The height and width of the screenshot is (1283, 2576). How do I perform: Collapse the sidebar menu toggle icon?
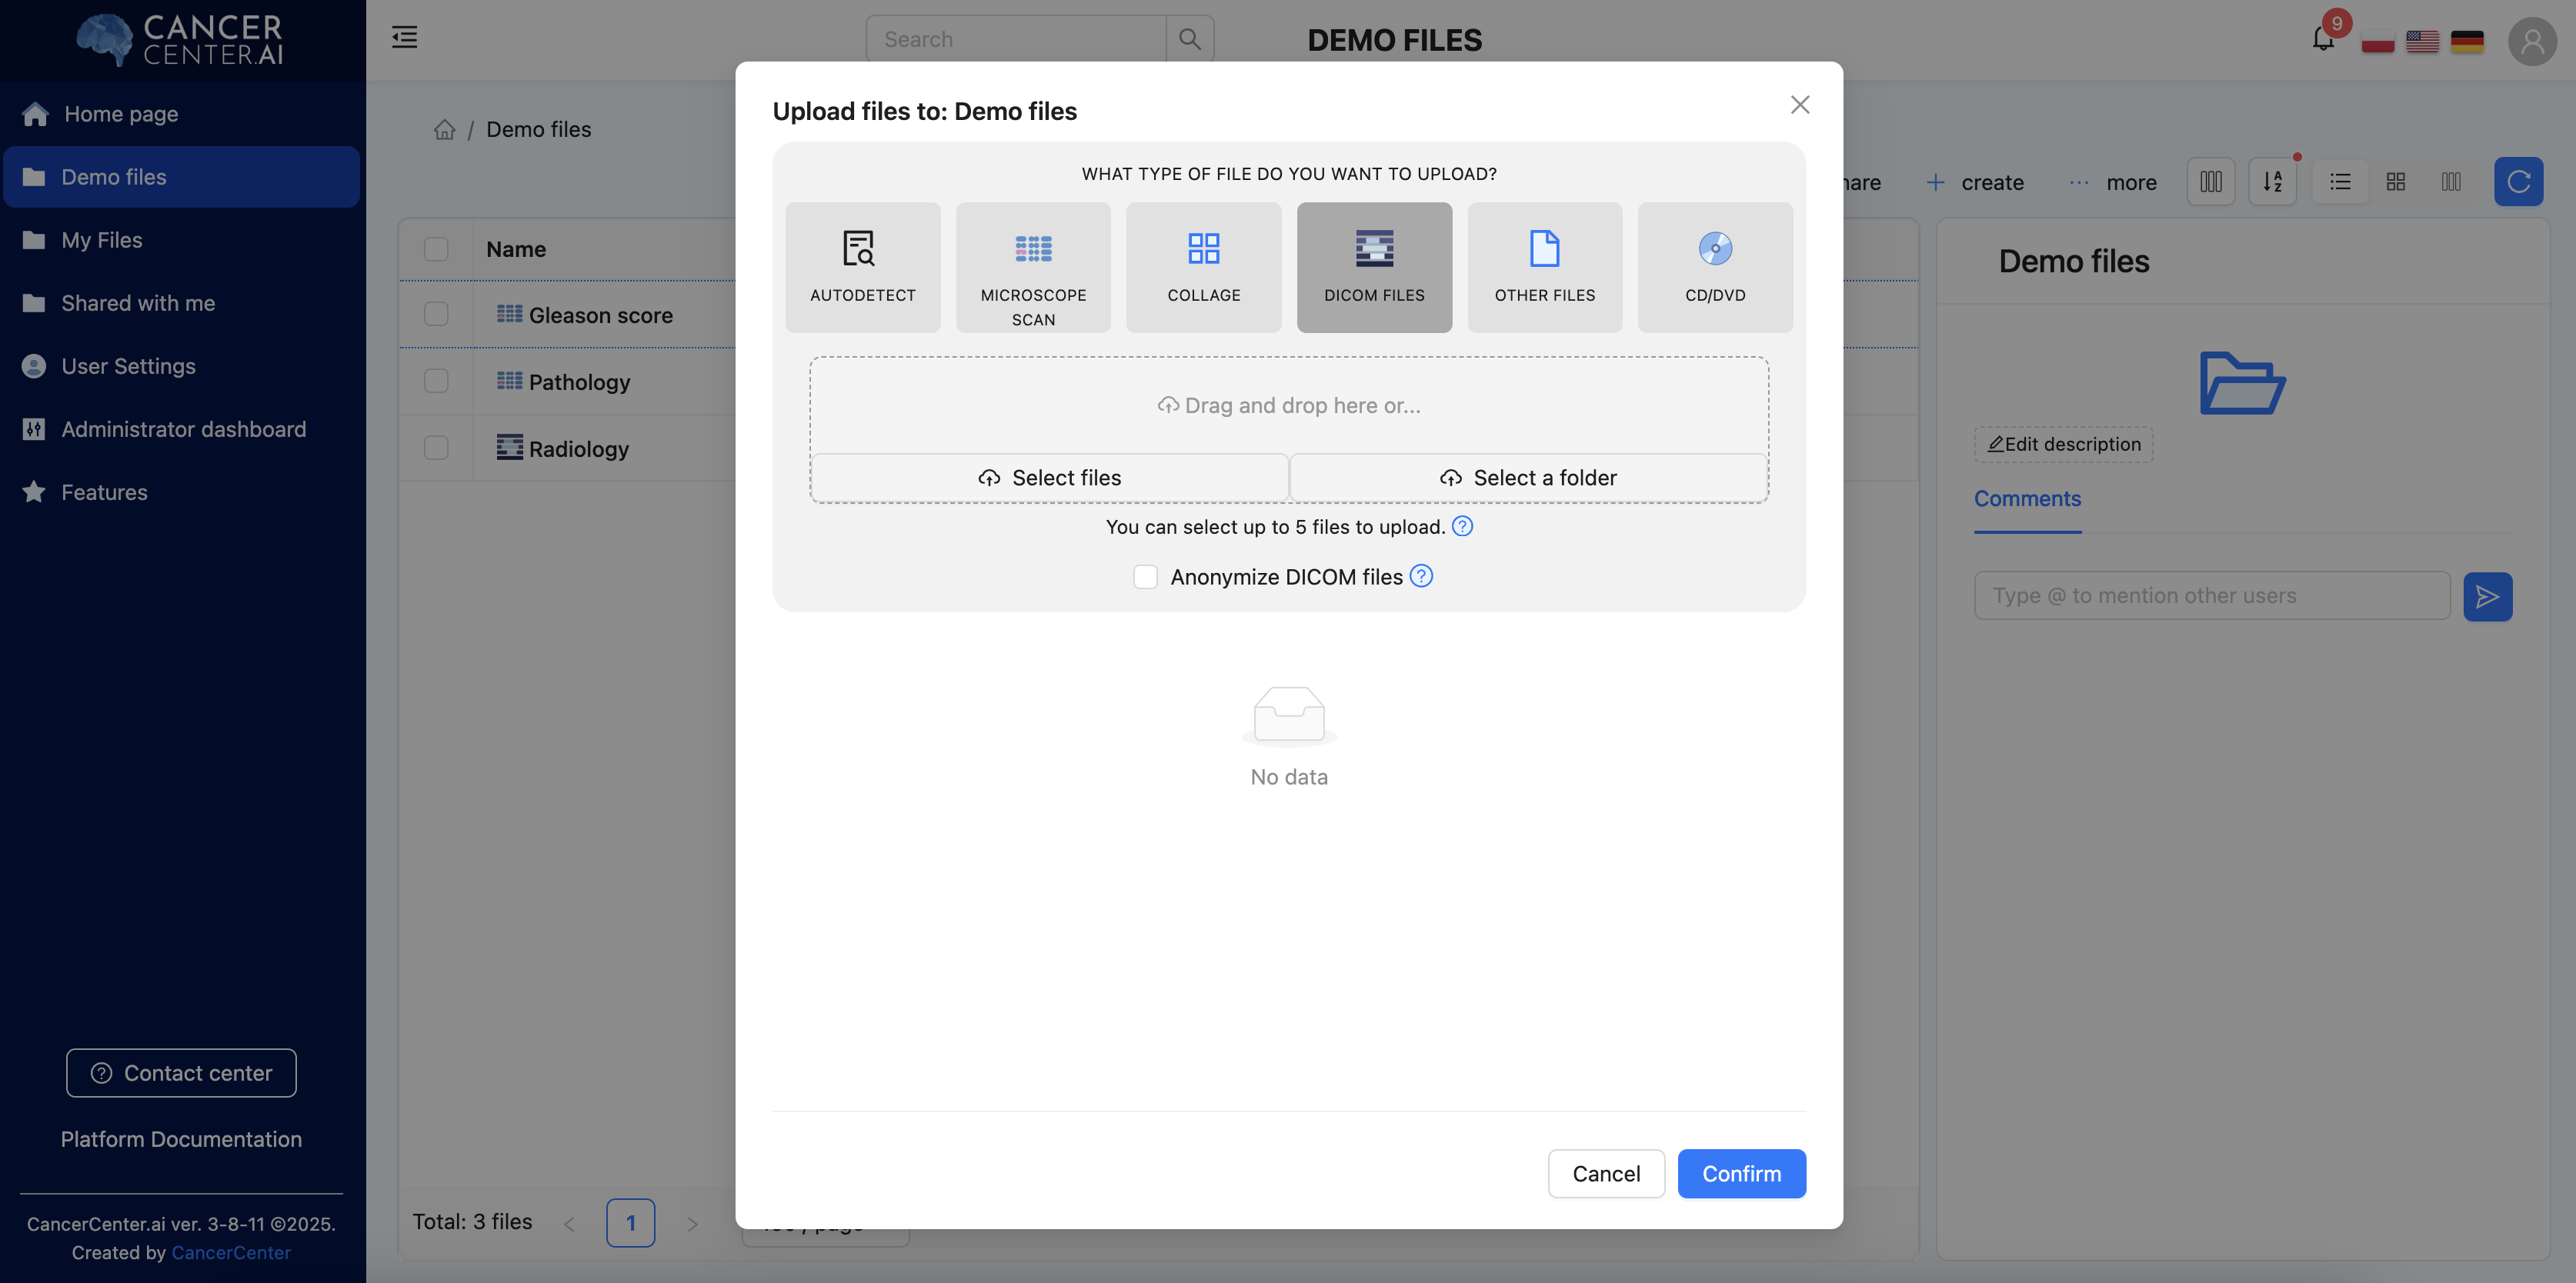(404, 38)
